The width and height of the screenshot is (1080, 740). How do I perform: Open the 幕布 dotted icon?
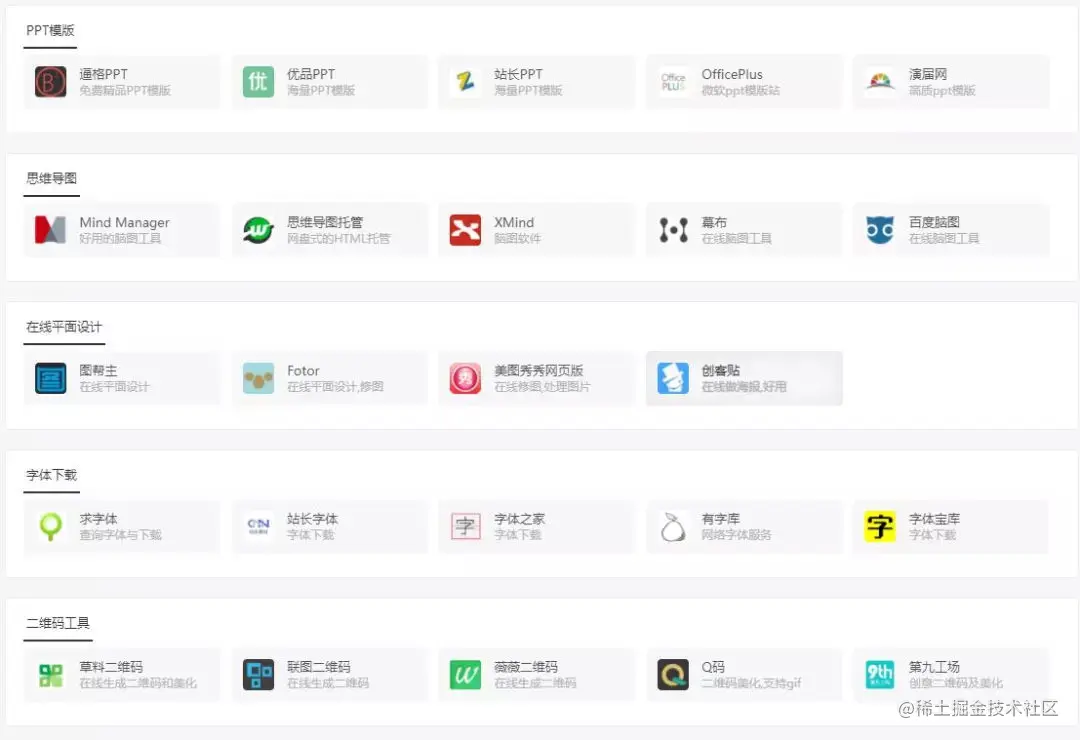click(673, 230)
